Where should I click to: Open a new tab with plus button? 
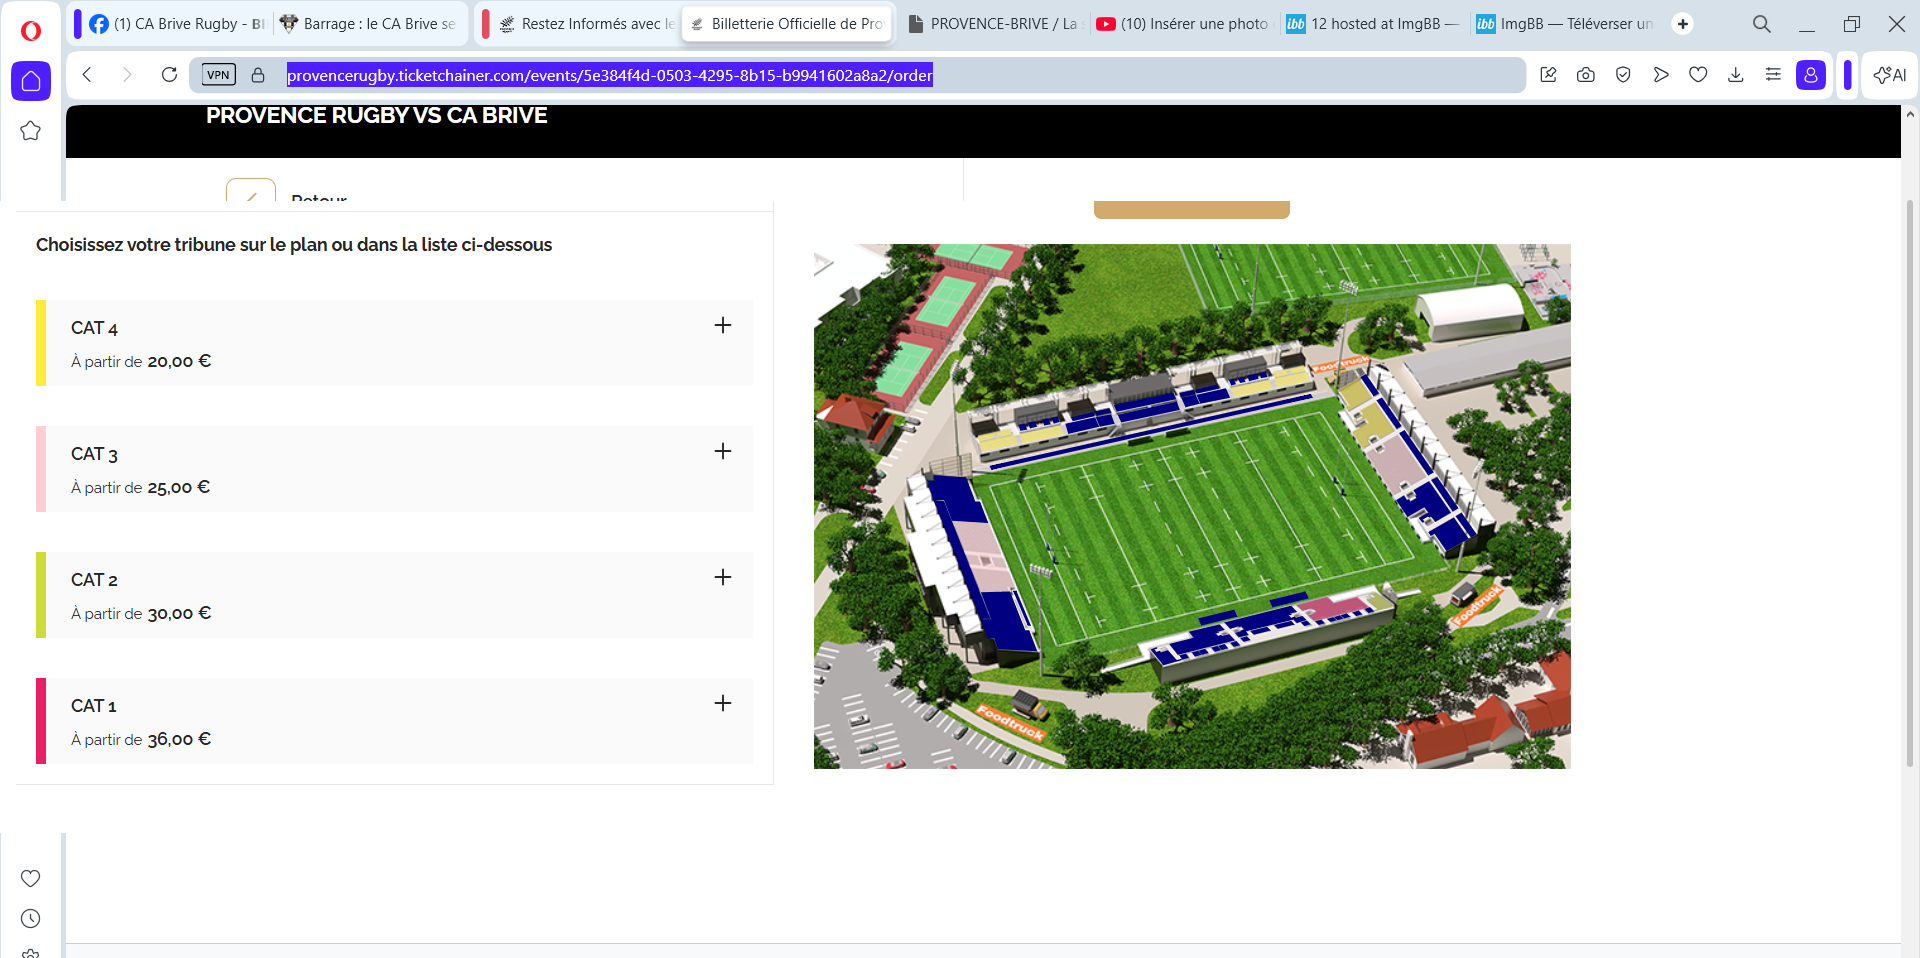pos(1683,24)
